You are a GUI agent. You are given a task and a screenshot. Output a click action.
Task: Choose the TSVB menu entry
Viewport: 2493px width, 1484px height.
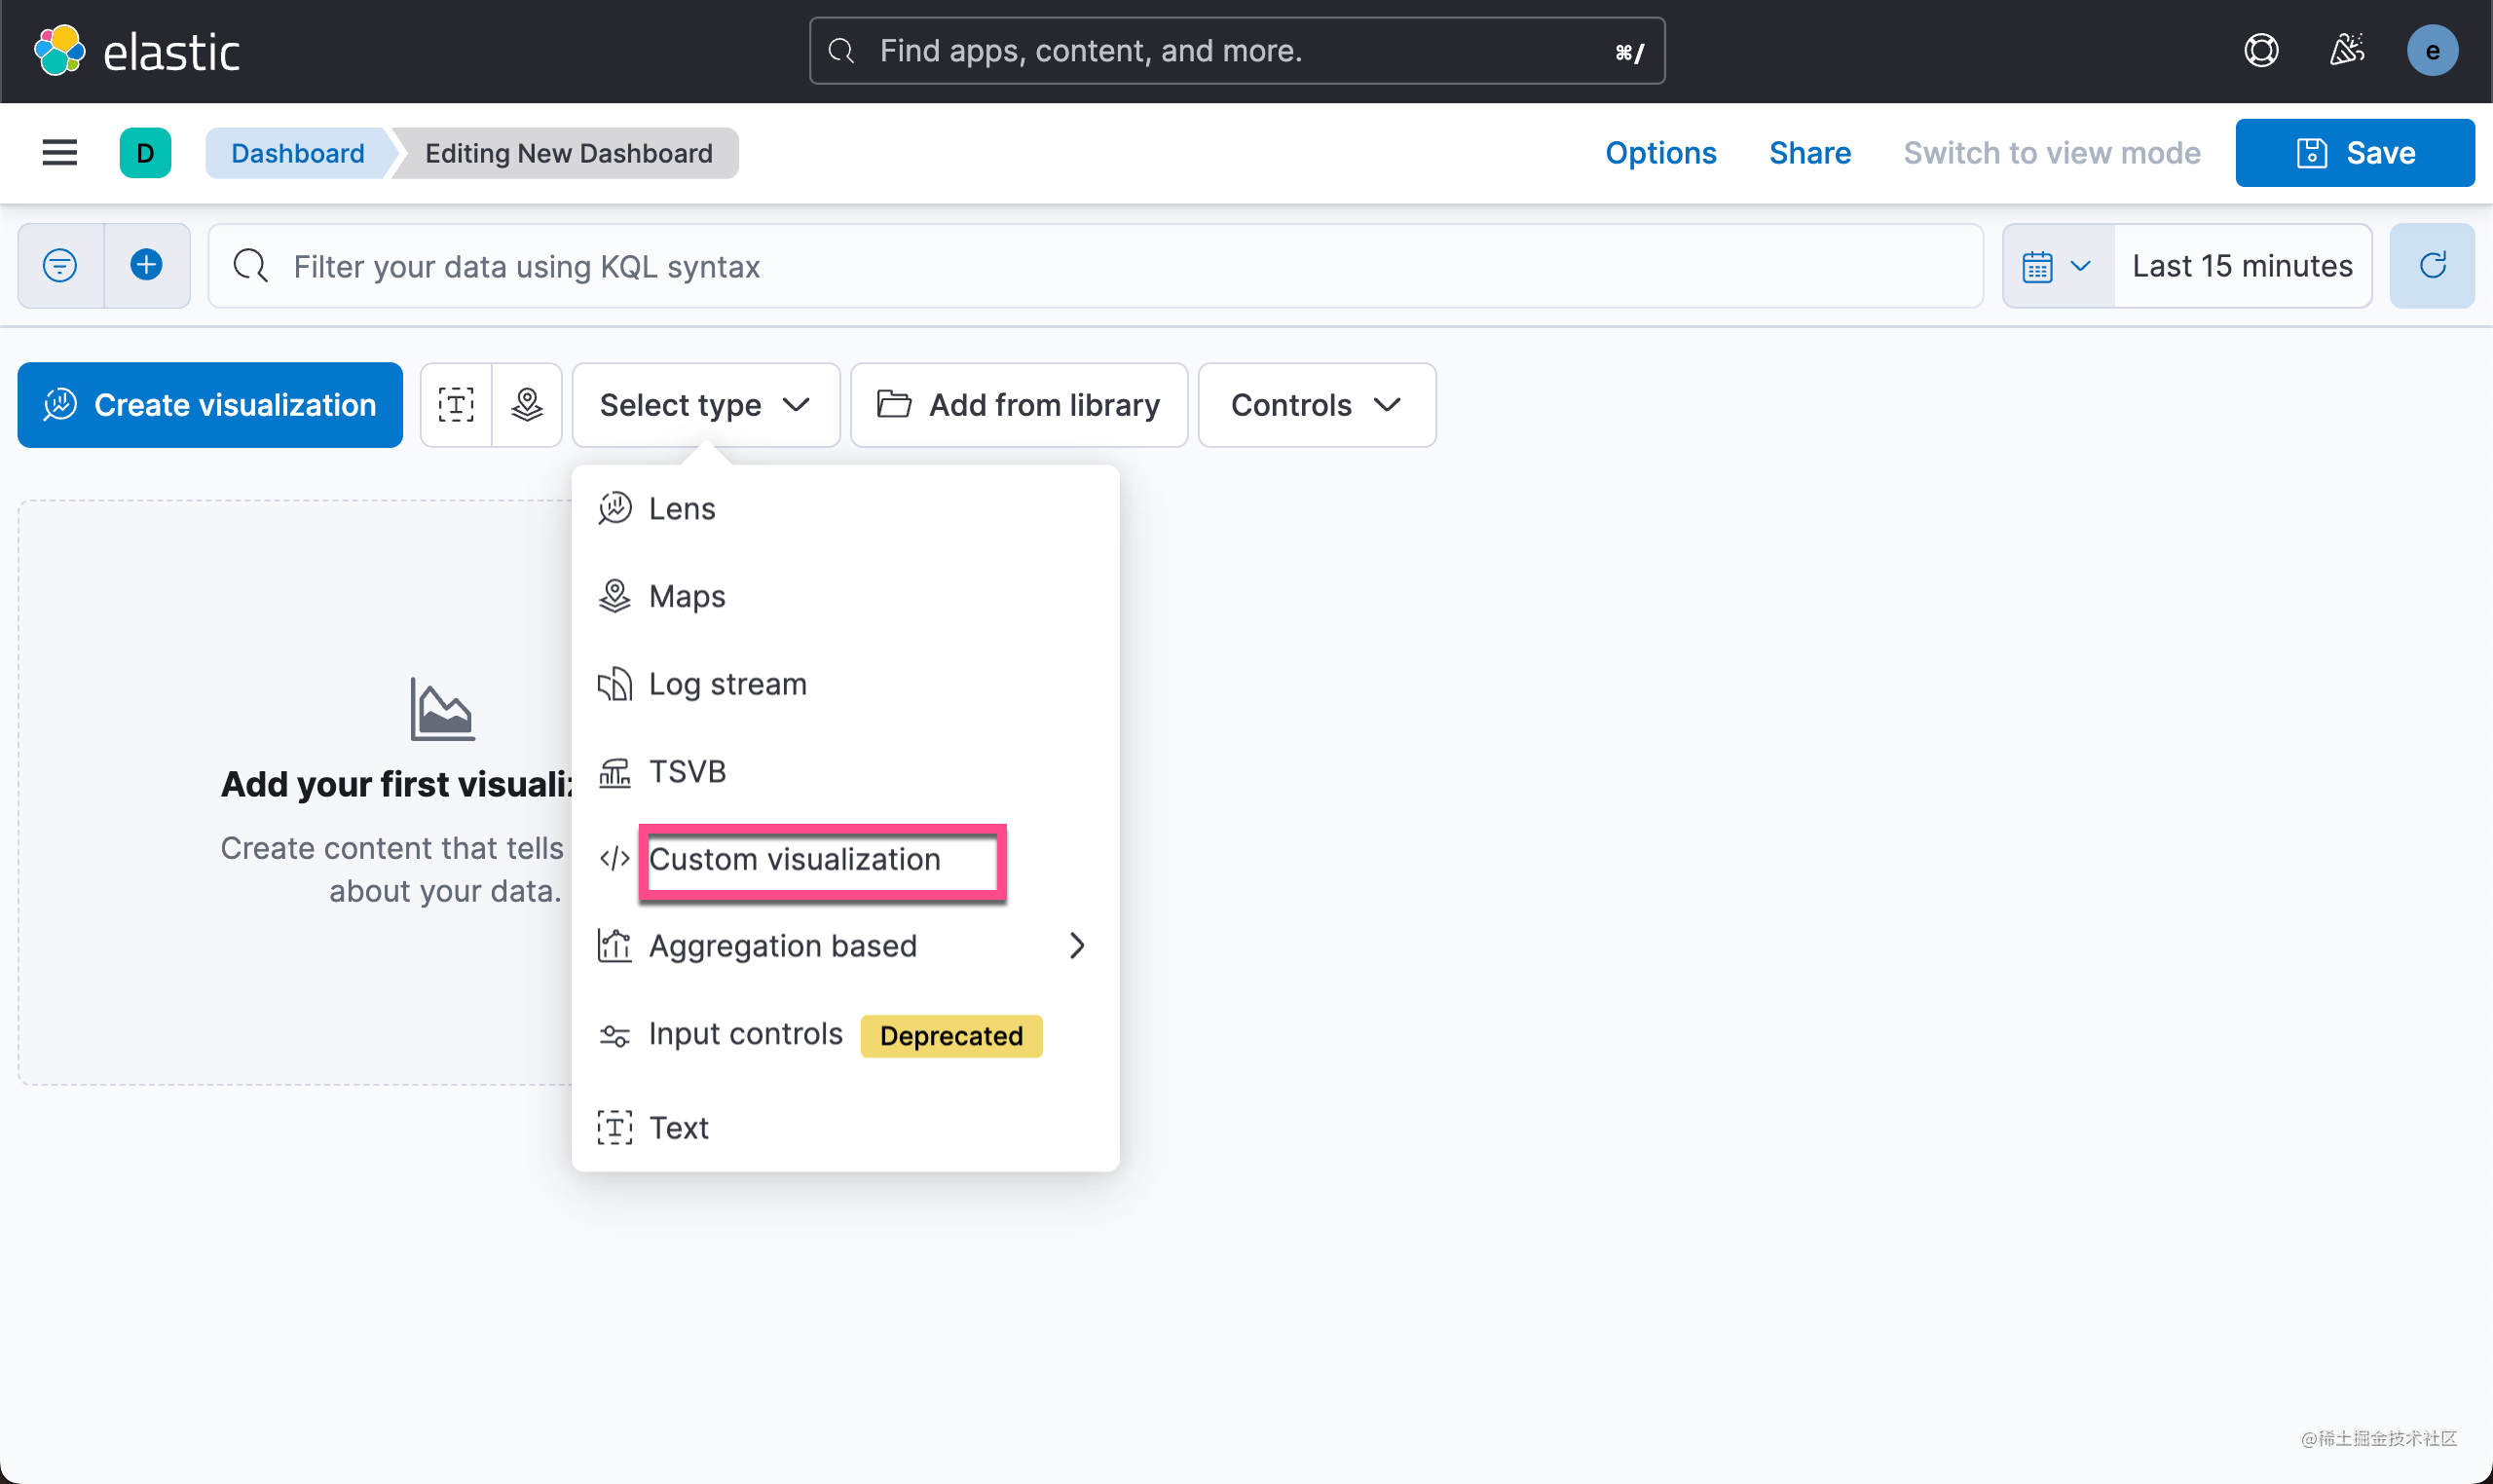(845, 772)
